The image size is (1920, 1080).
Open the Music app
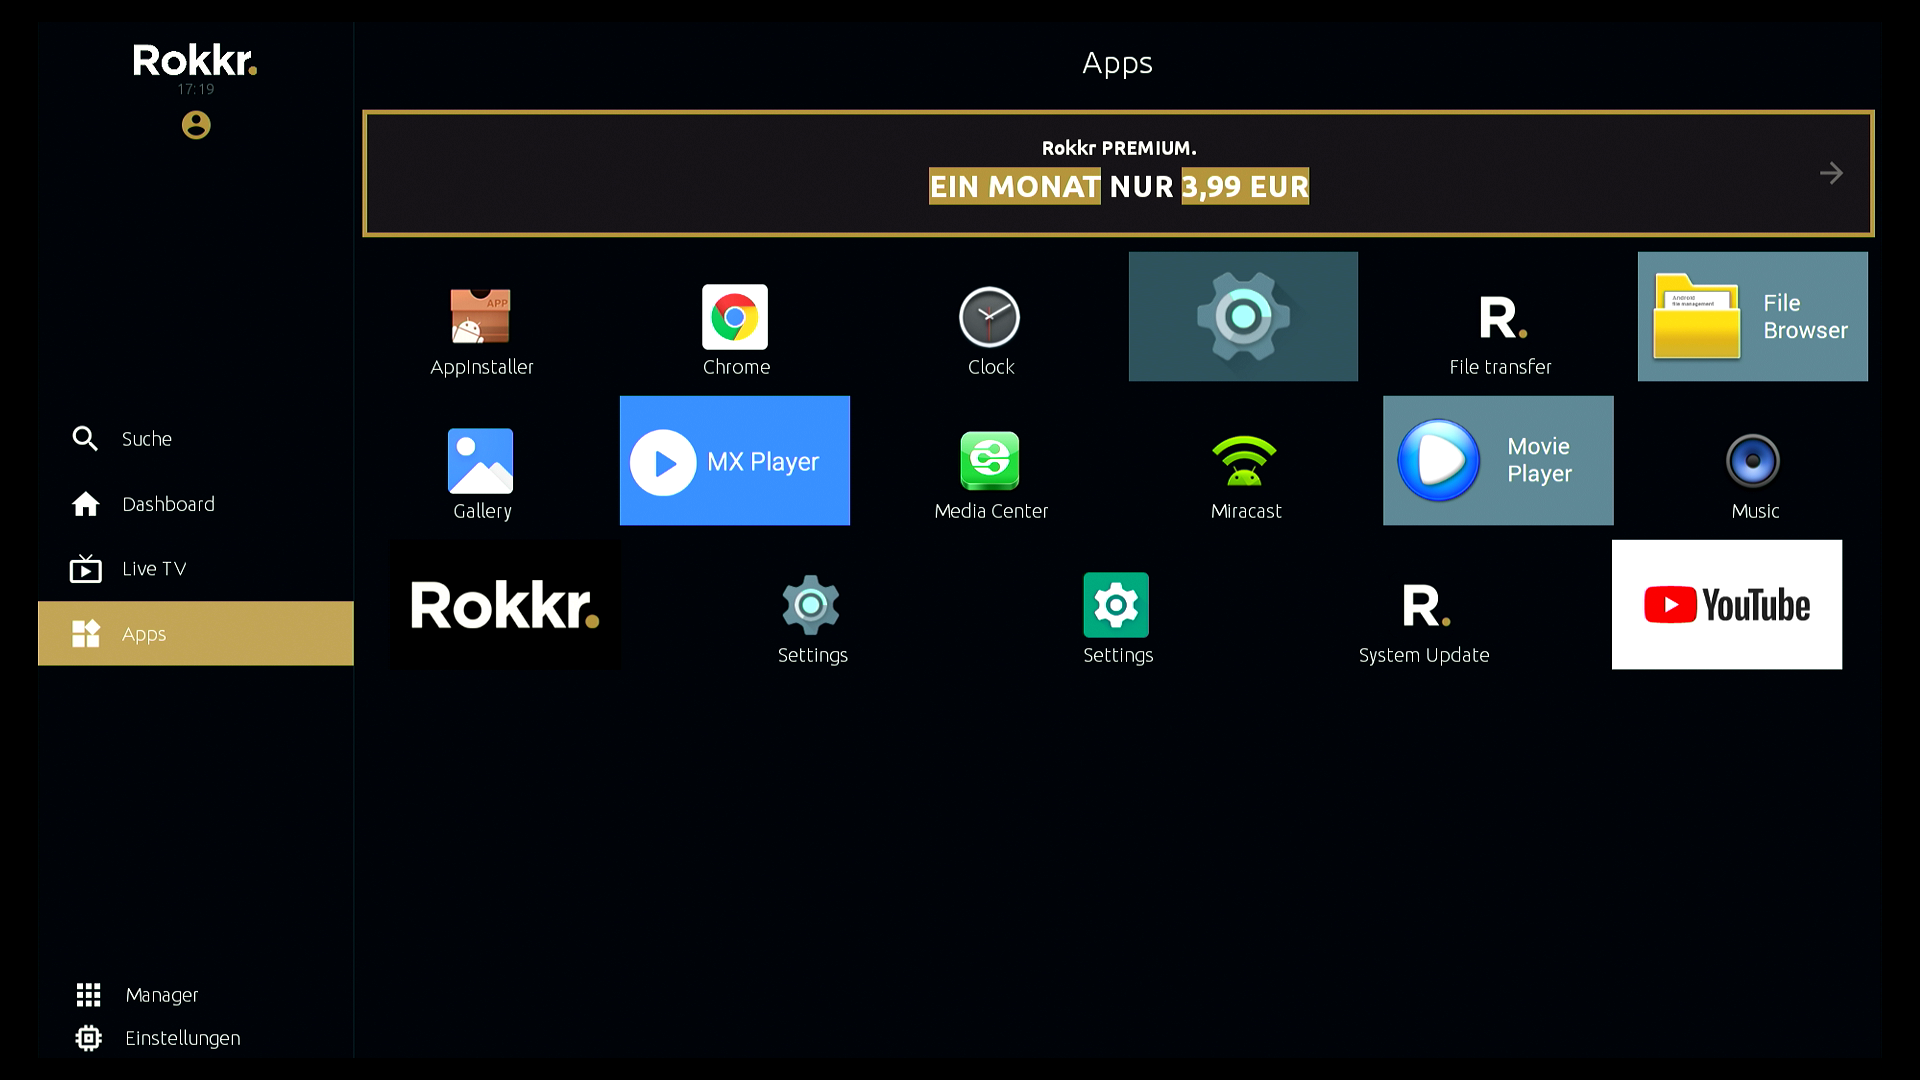click(1754, 475)
